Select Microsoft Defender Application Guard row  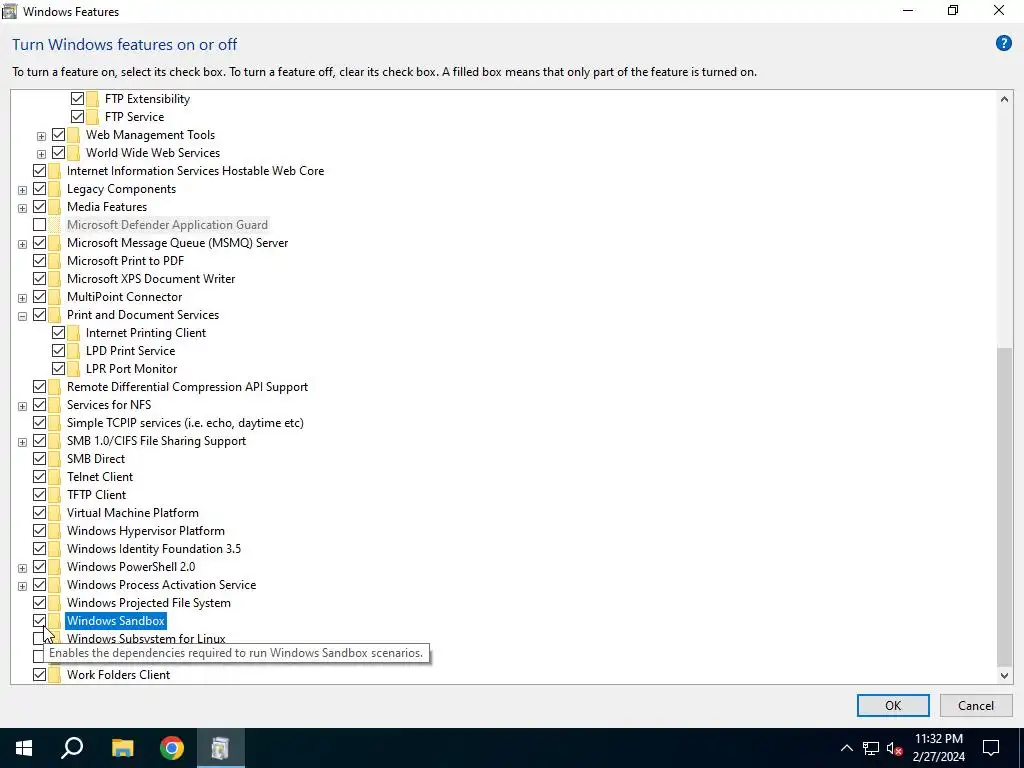[167, 225]
